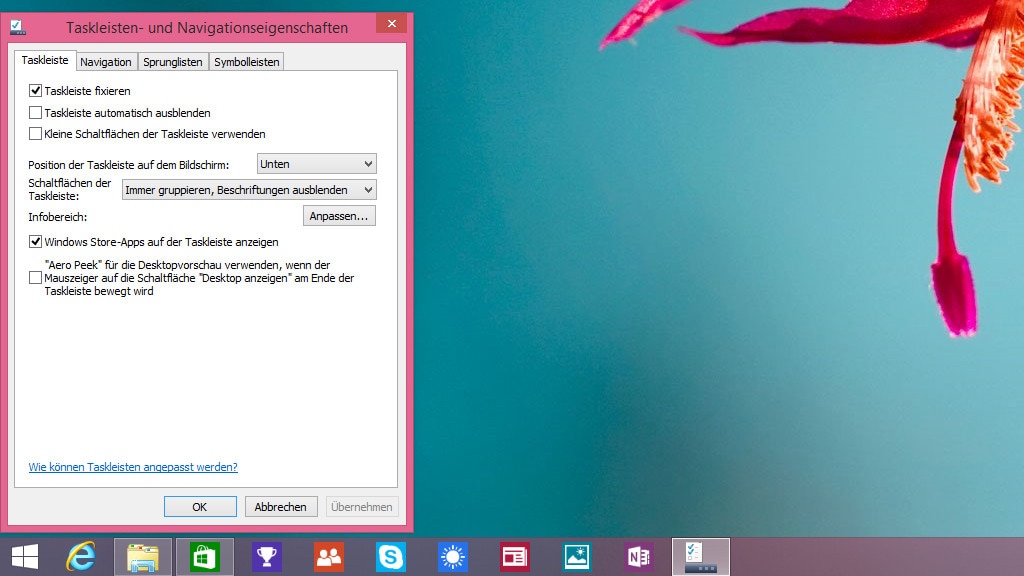Launch the Weather app with sun icon

452,557
